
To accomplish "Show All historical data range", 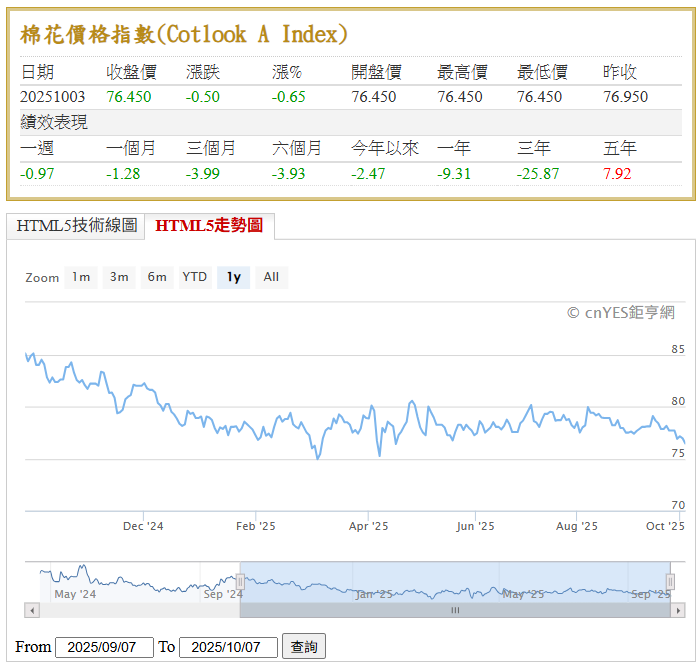I will (x=271, y=277).
